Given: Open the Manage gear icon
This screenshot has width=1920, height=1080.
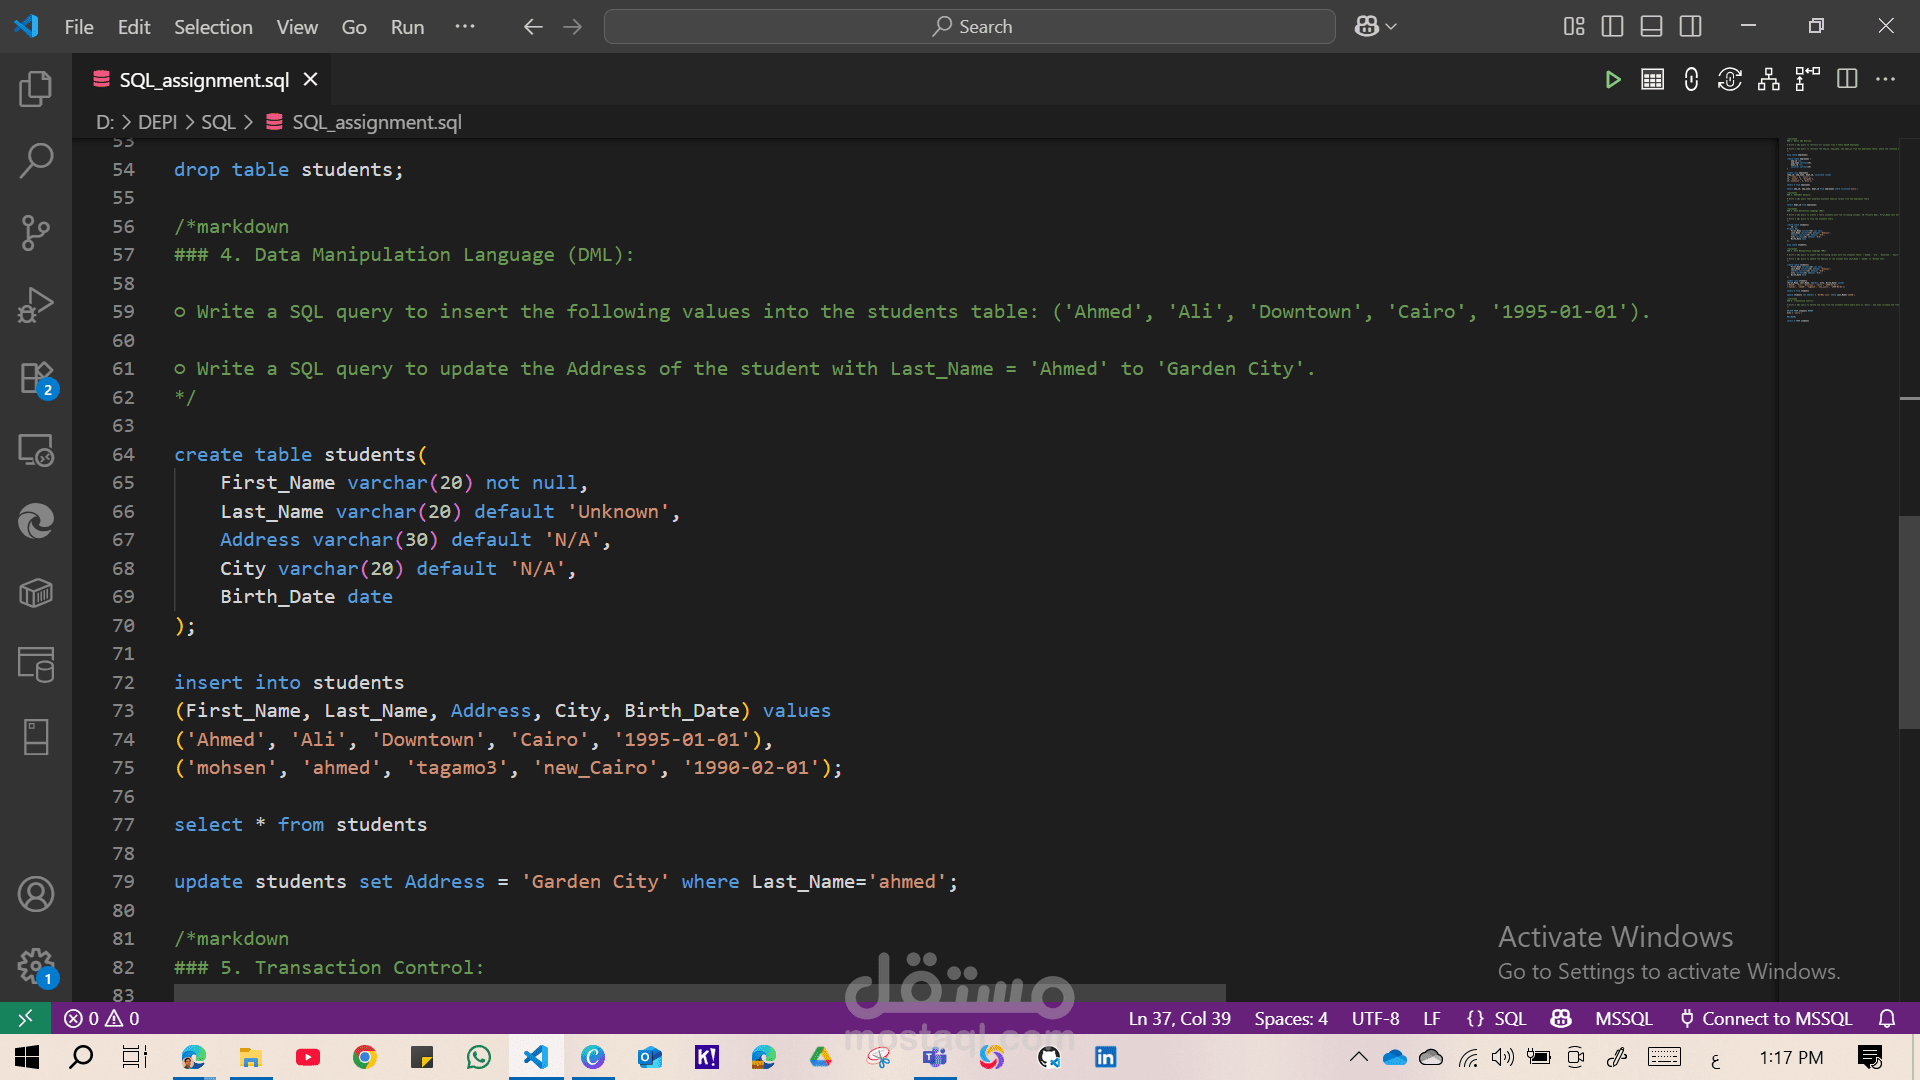Looking at the screenshot, I should coord(36,966).
